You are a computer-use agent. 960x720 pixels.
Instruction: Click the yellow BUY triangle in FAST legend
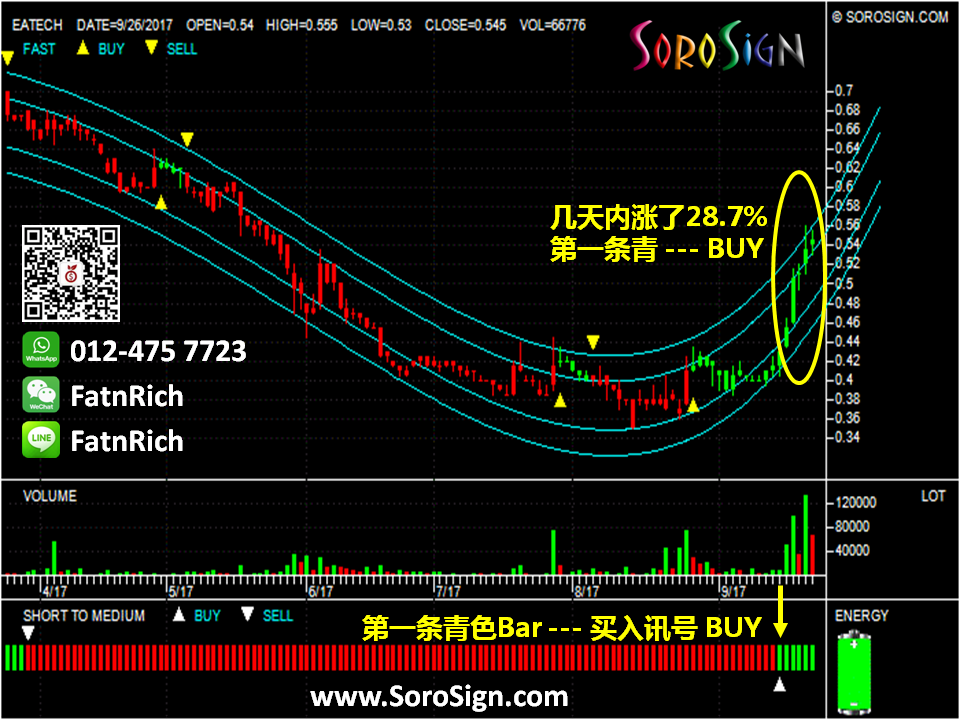pyautogui.click(x=83, y=48)
